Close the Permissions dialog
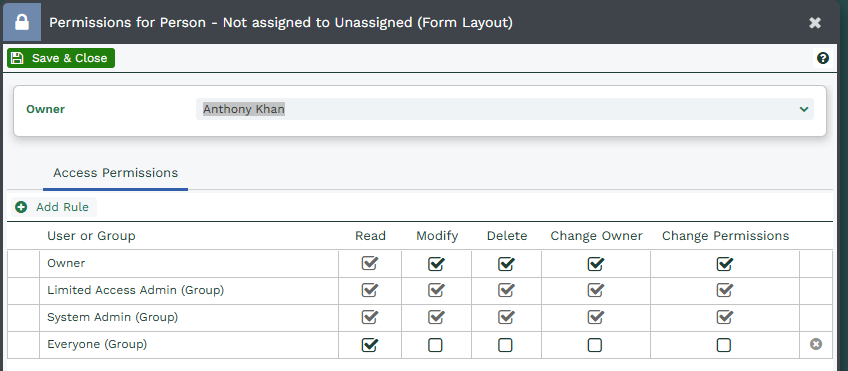Viewport: 848px width, 371px height. pos(814,23)
